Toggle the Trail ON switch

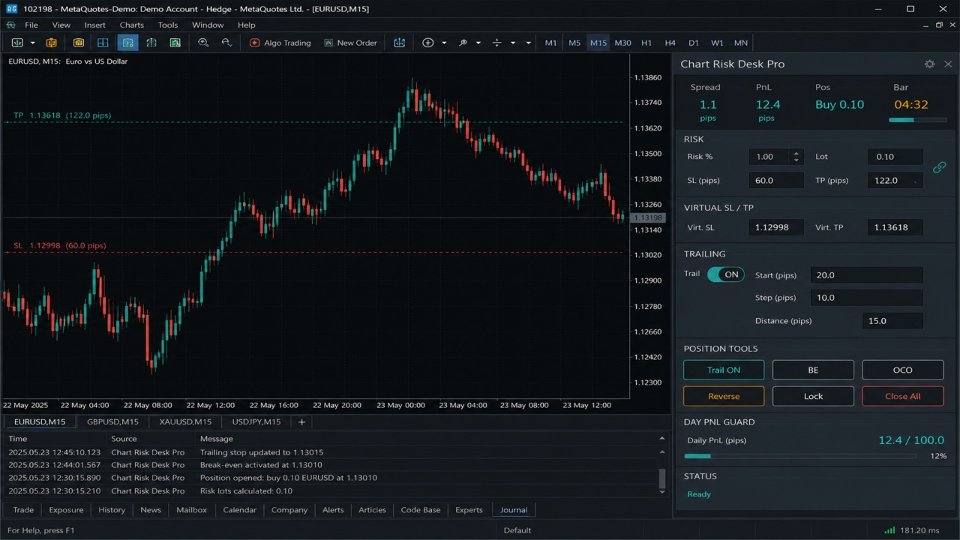726,274
